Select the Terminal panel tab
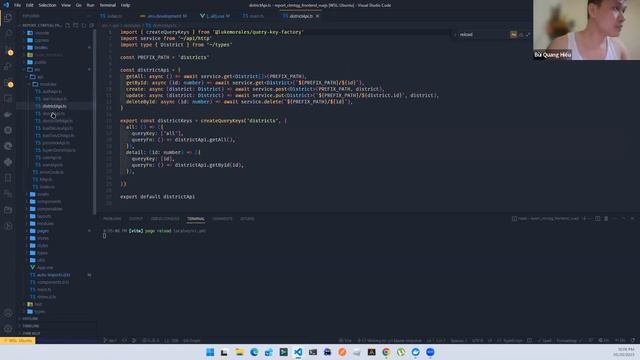This screenshot has width=640, height=360. pos(196,219)
